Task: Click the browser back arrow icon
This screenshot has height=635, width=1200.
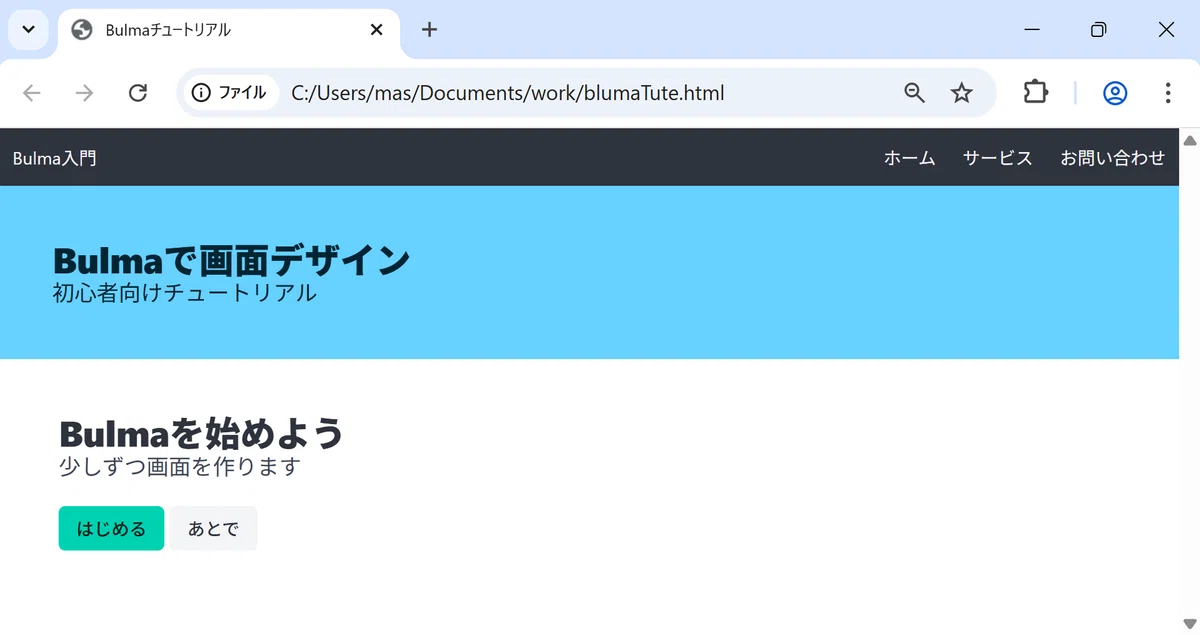Action: 32,93
